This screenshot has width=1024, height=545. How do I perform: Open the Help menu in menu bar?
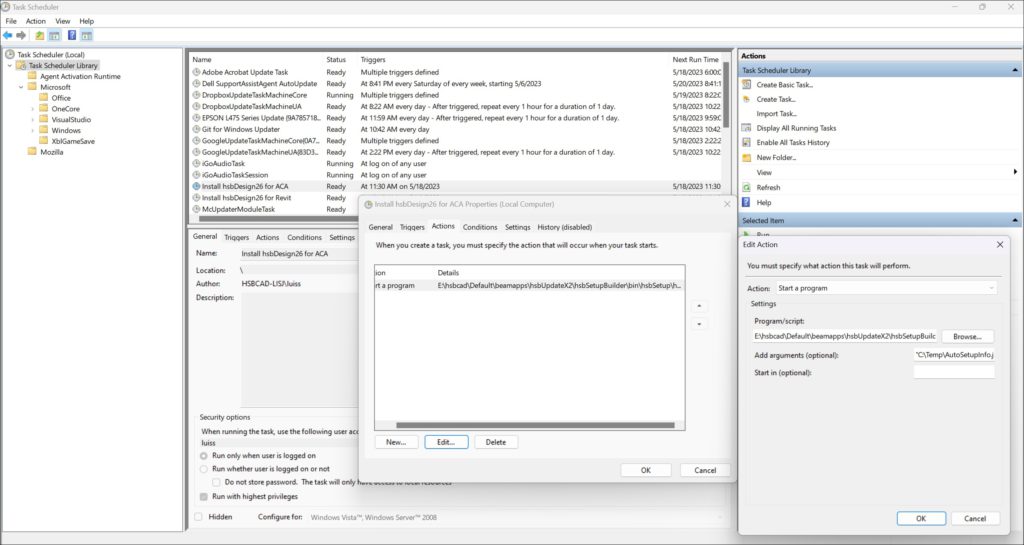coord(87,21)
